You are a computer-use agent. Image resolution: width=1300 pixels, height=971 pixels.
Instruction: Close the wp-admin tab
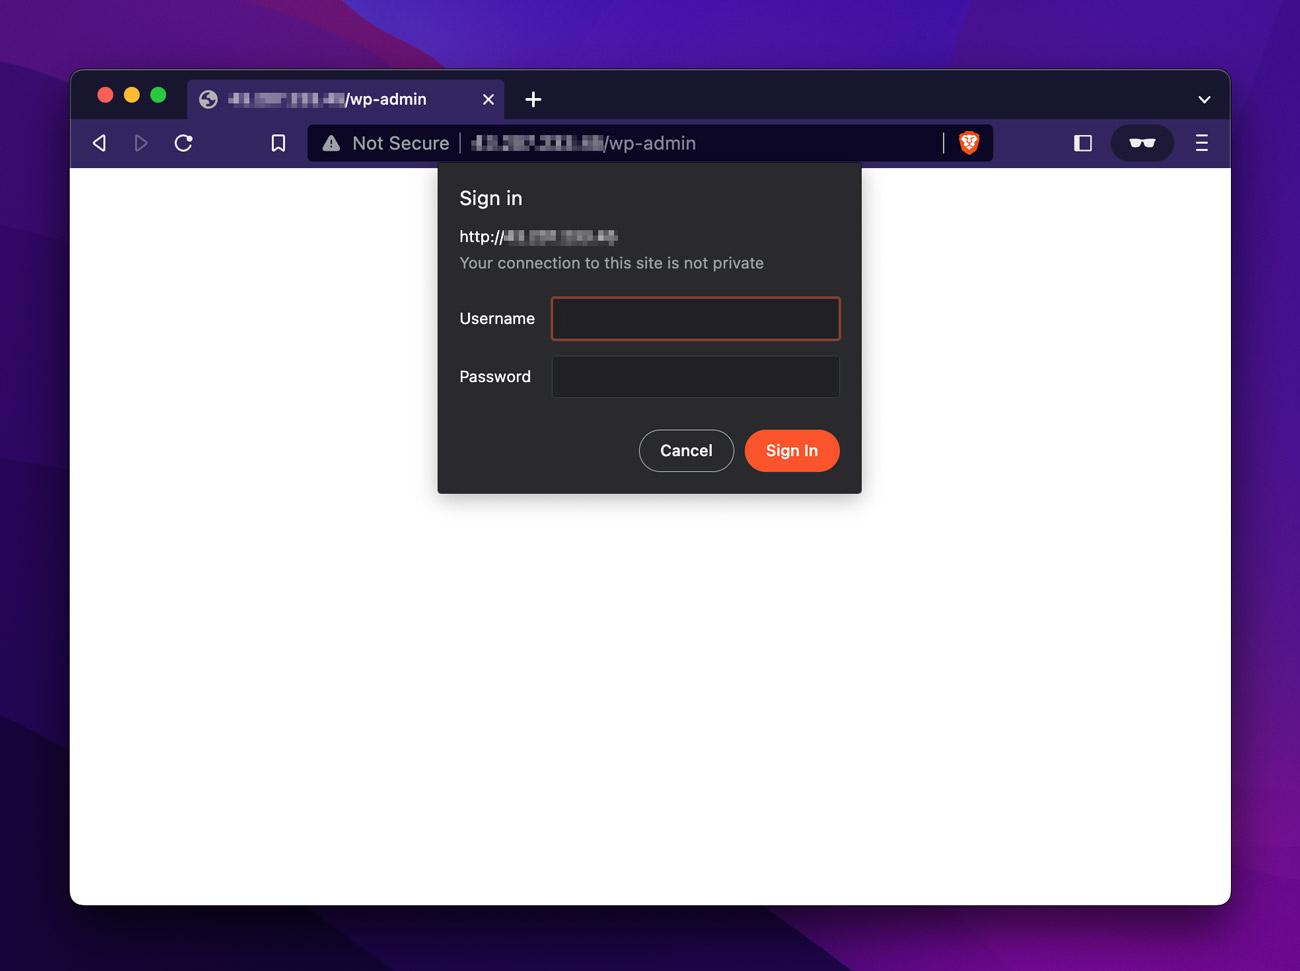[x=488, y=99]
